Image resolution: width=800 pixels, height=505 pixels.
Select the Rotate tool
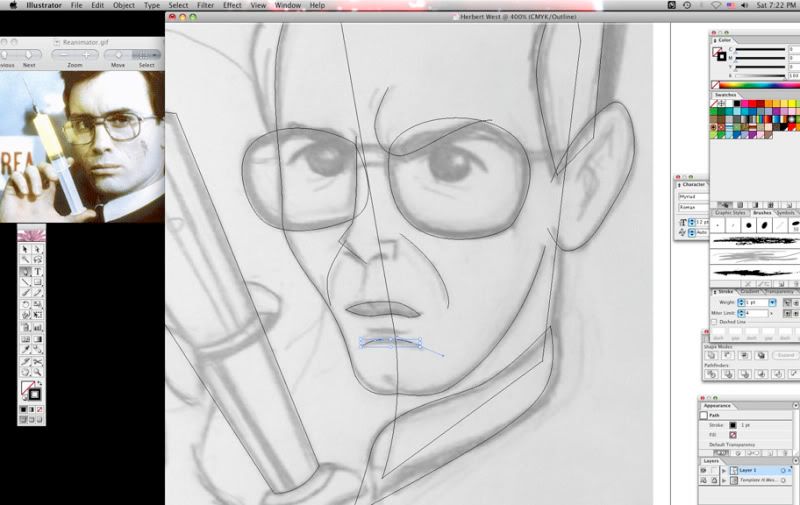point(26,304)
